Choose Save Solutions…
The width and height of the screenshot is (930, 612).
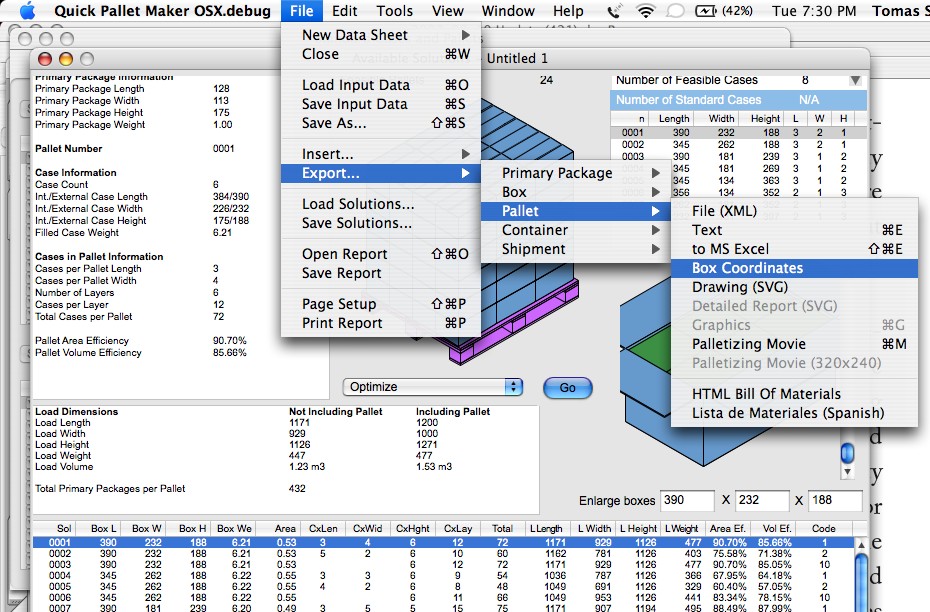pyautogui.click(x=380, y=223)
